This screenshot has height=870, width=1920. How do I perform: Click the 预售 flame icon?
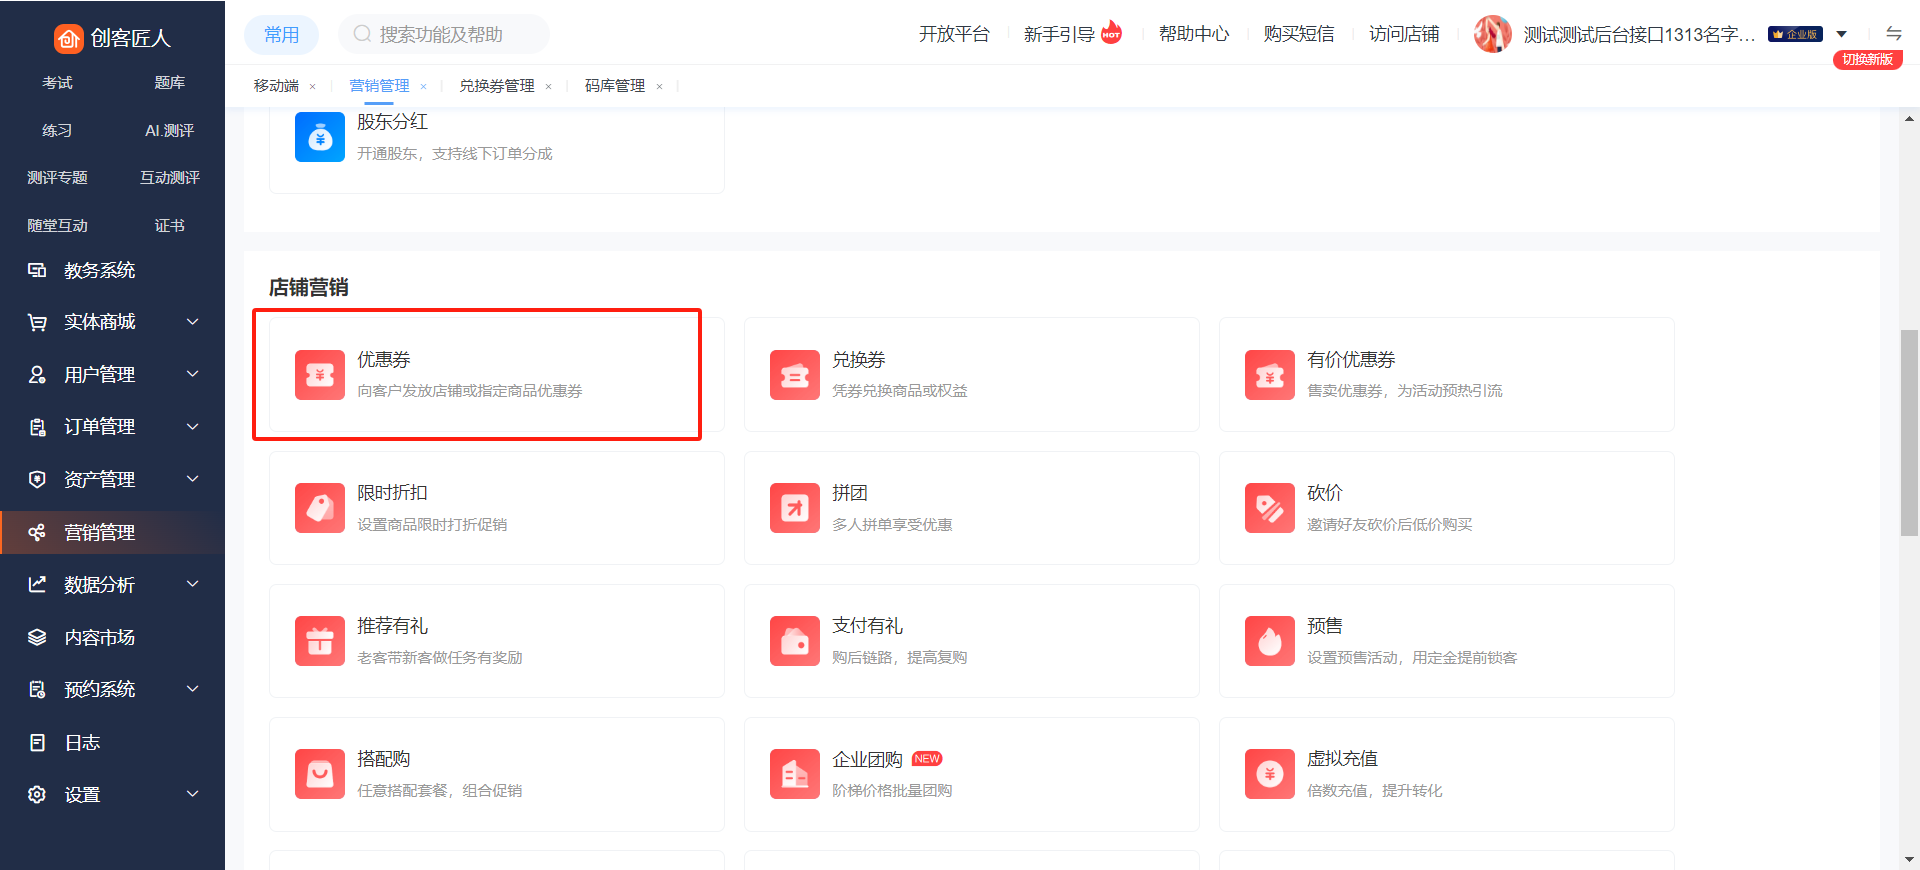click(1269, 641)
